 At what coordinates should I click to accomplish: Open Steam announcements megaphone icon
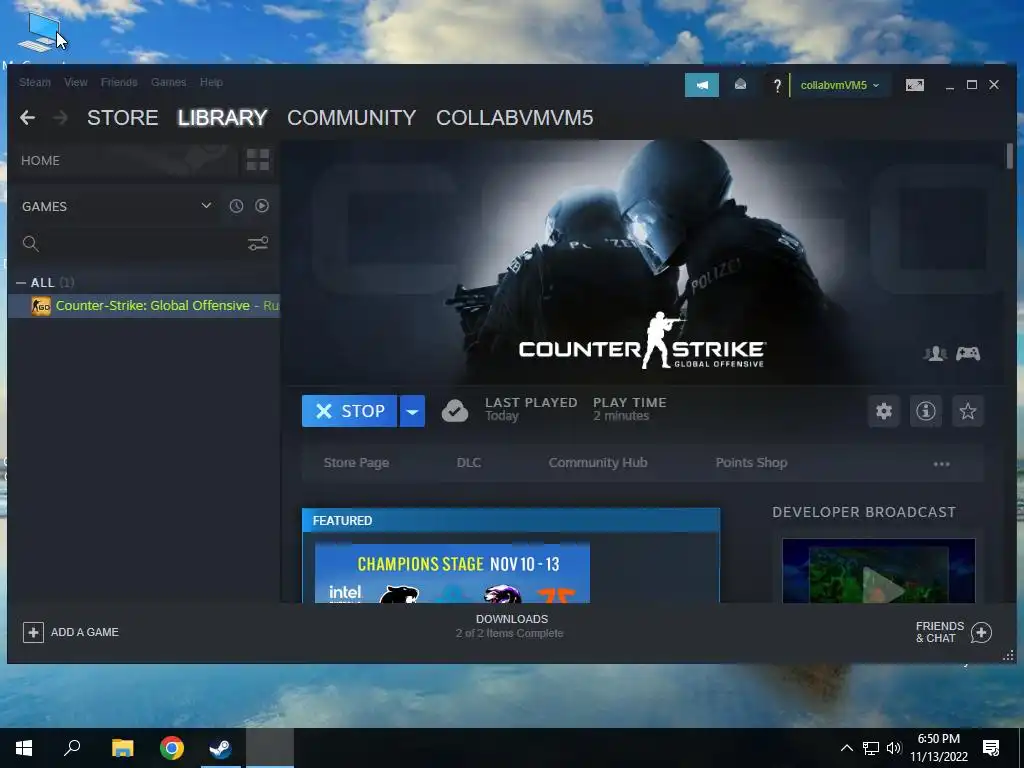(701, 85)
